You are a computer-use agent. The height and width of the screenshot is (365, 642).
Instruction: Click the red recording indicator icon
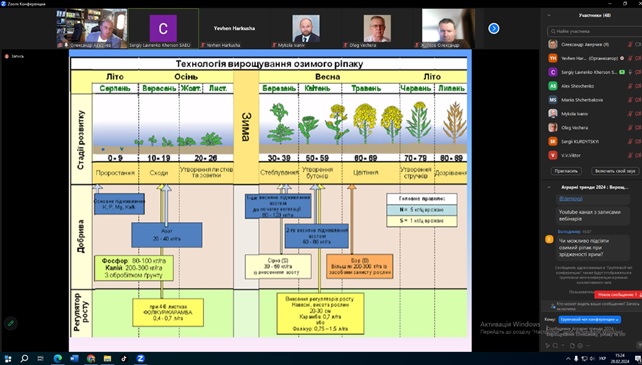point(7,56)
